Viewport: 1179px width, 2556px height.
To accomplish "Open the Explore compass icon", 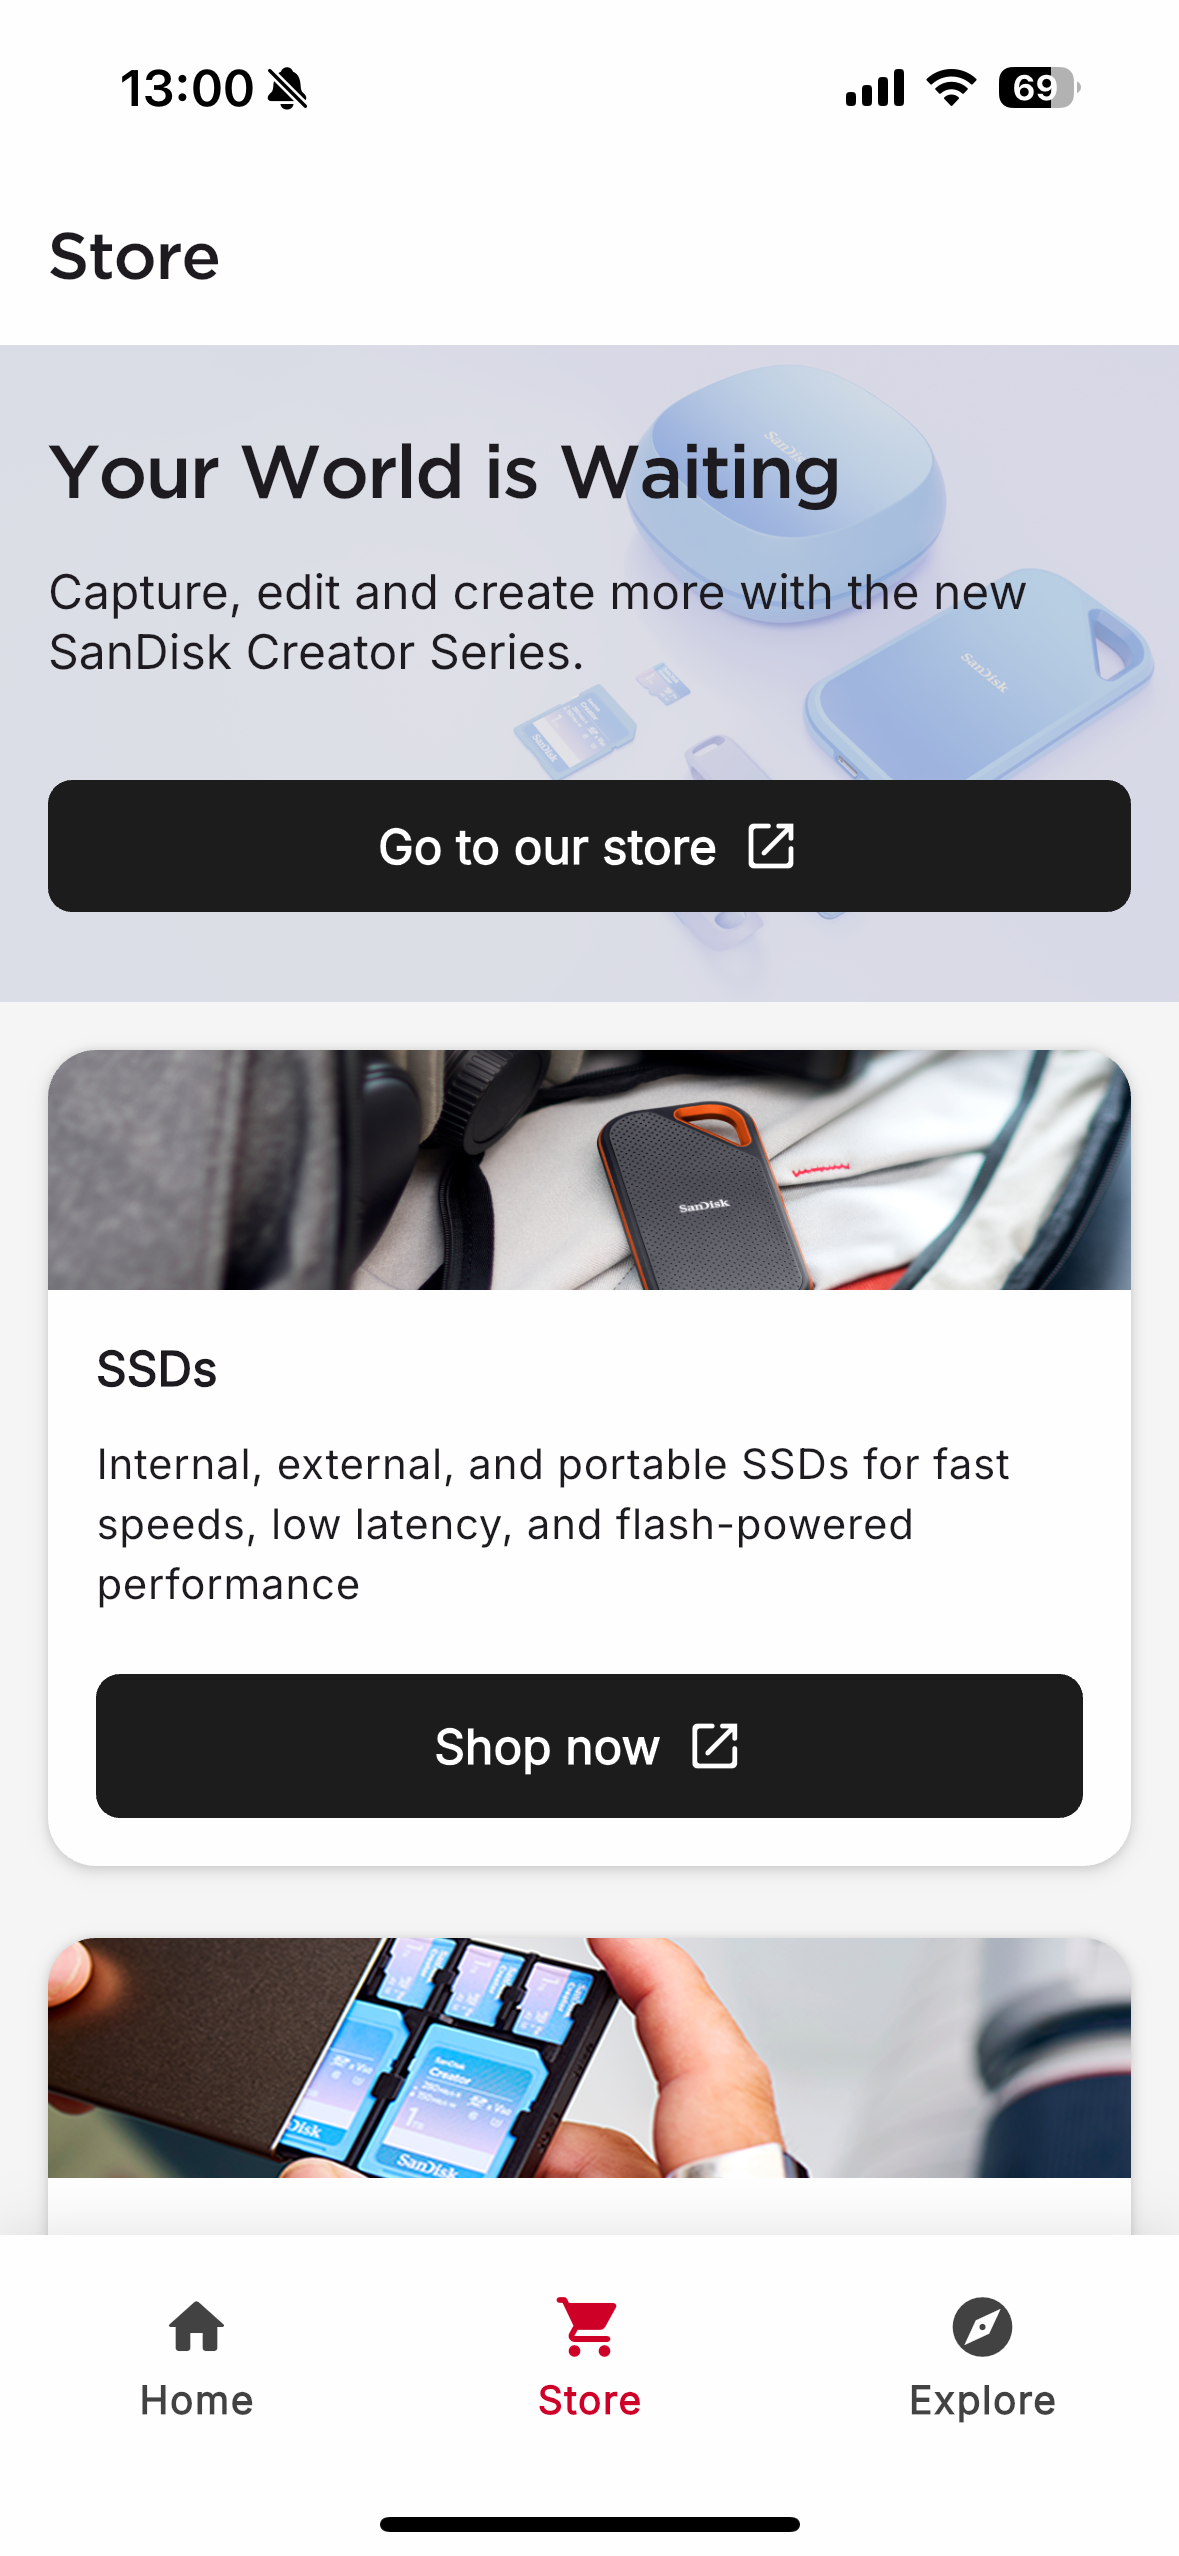I will [982, 2326].
